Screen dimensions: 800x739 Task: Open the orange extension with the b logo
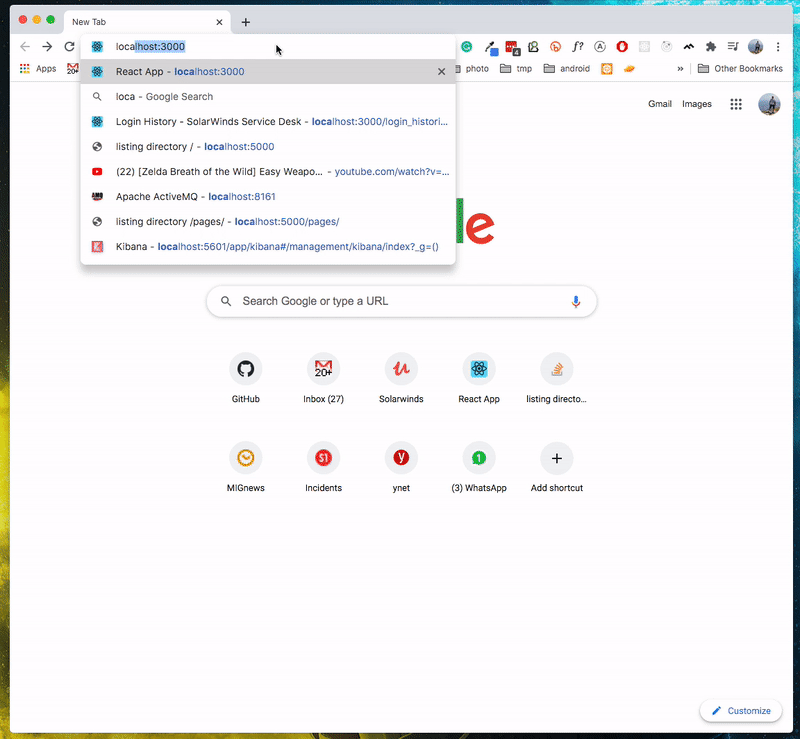(x=555, y=47)
